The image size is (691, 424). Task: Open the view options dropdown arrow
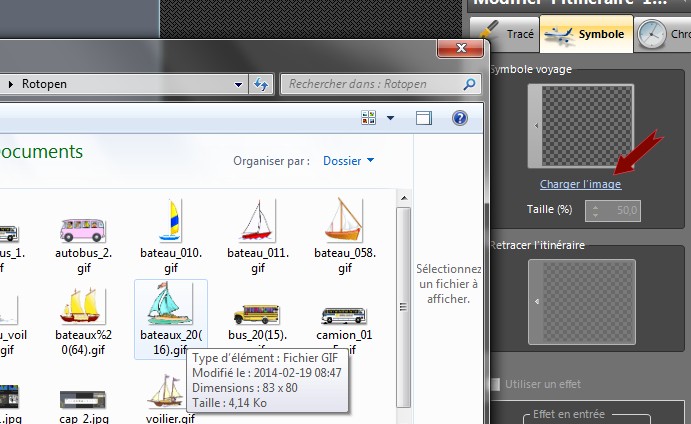click(390, 118)
